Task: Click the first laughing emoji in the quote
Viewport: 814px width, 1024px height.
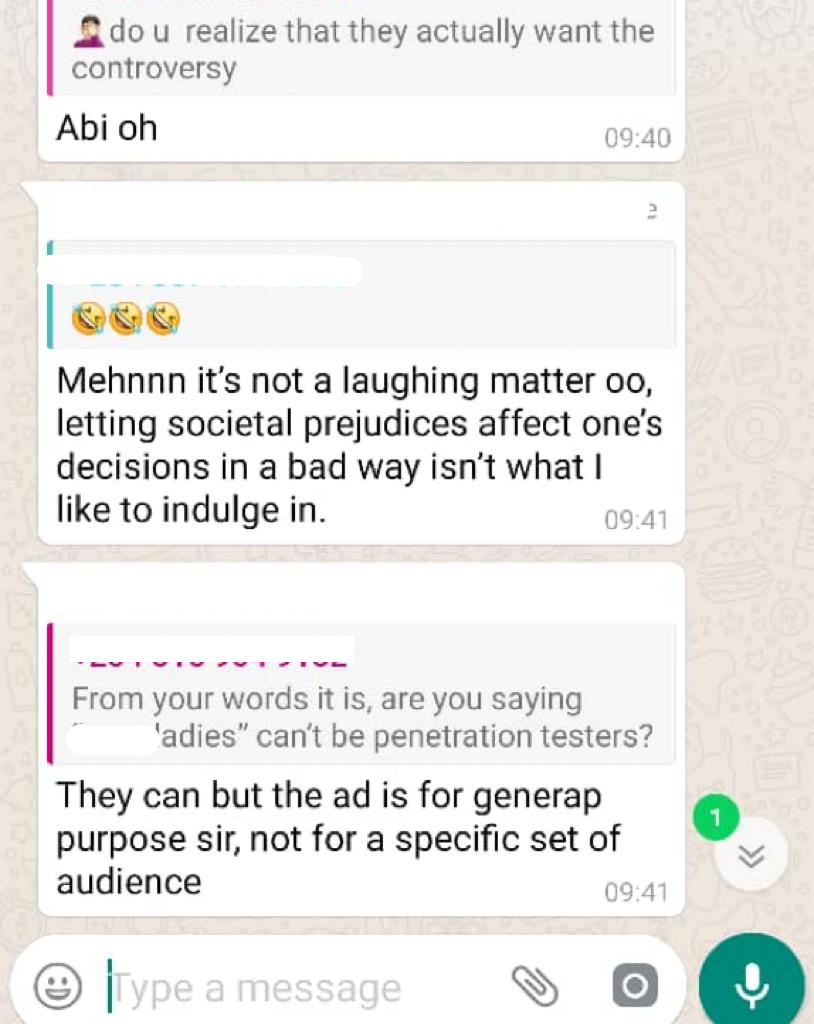Action: [89, 320]
